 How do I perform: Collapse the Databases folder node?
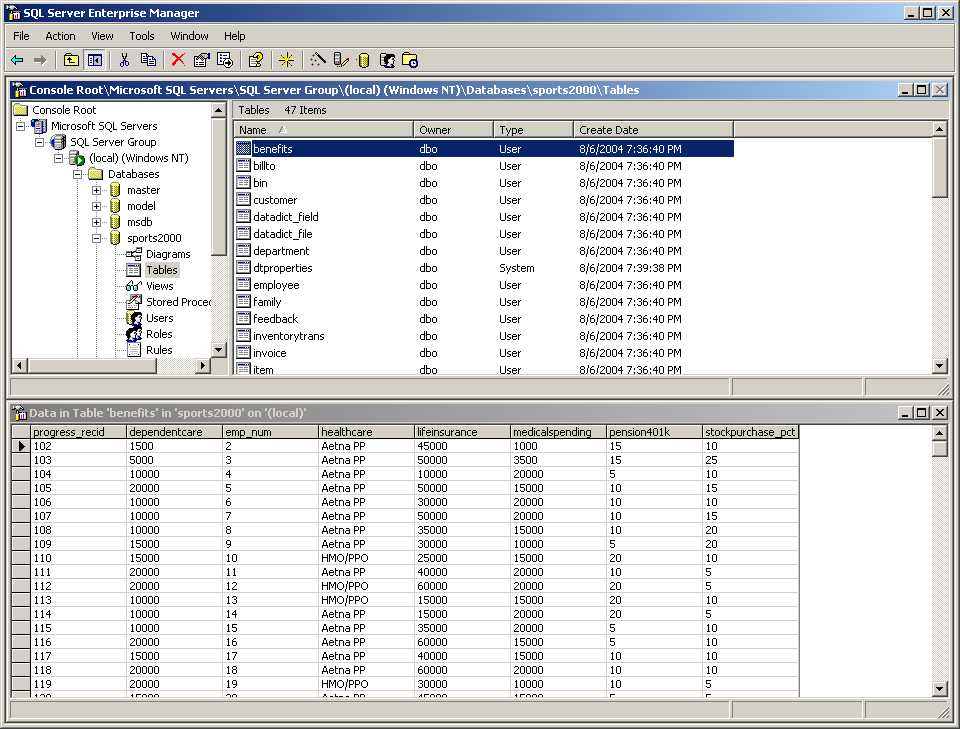point(78,174)
